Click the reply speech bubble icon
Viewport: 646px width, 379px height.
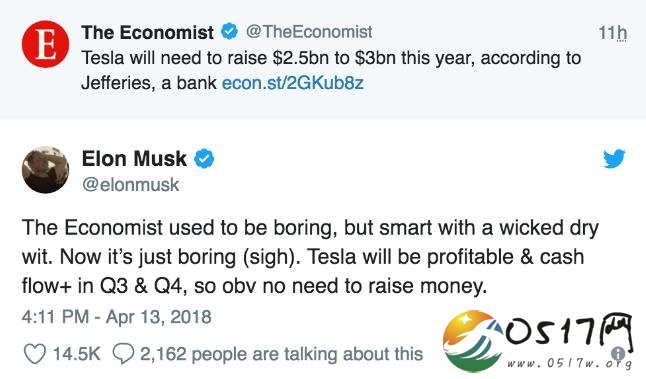pos(123,354)
